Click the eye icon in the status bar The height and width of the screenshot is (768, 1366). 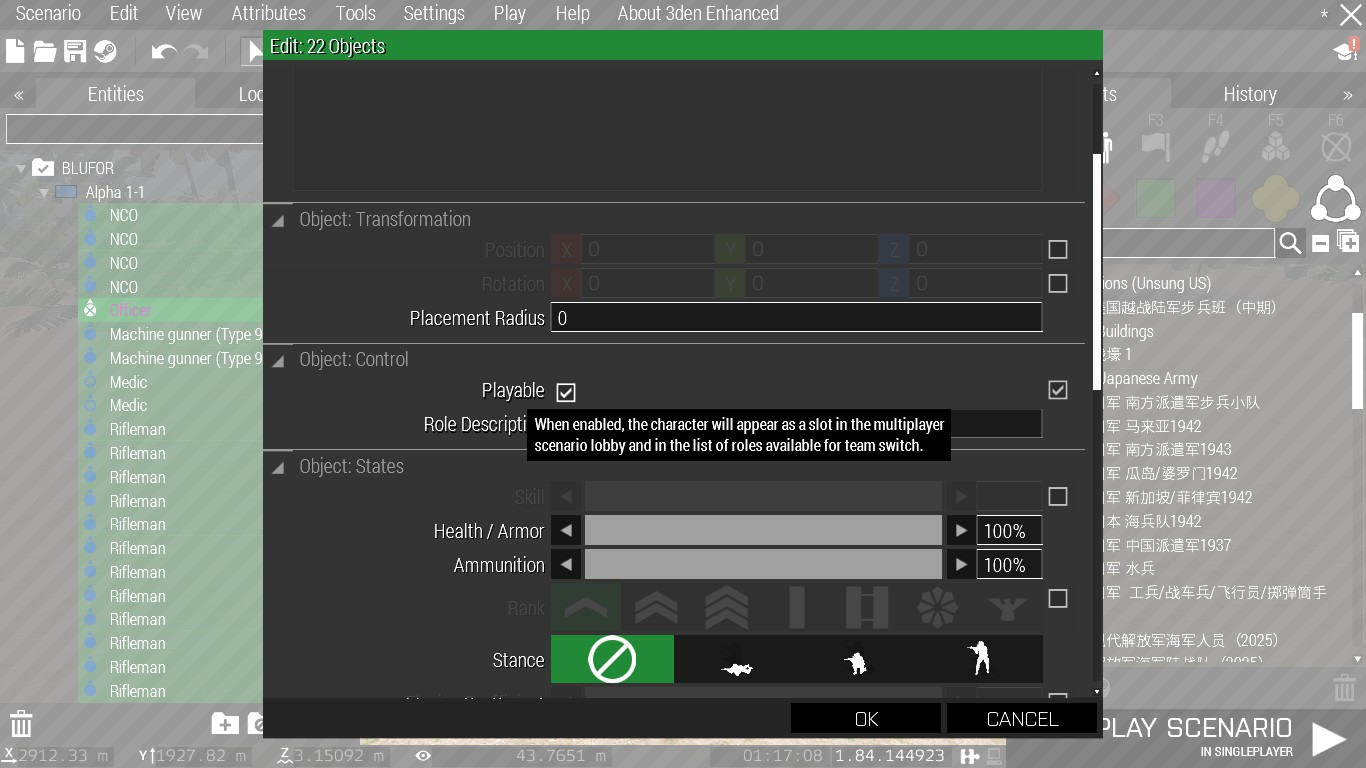pos(423,756)
